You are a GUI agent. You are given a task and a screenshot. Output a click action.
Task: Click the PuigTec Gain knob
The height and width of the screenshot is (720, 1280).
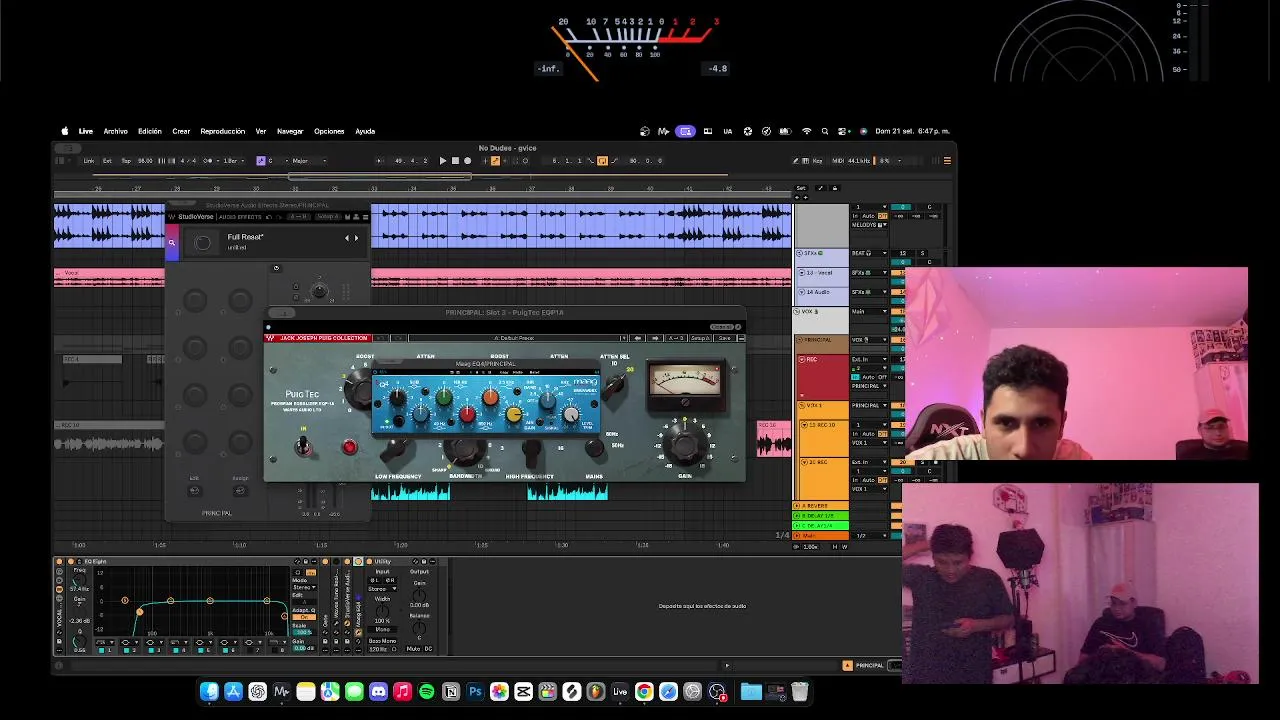tap(684, 444)
